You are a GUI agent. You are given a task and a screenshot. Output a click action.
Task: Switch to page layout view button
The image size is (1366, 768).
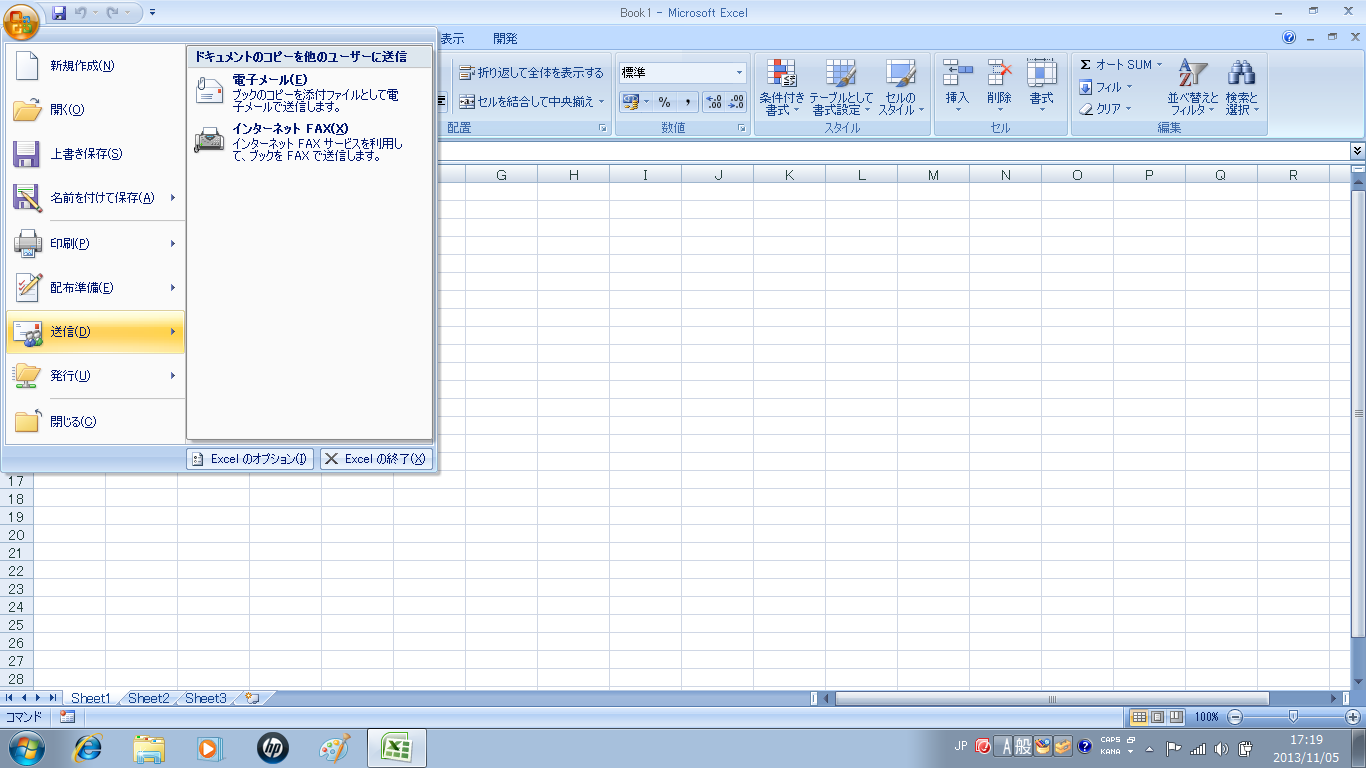1157,717
